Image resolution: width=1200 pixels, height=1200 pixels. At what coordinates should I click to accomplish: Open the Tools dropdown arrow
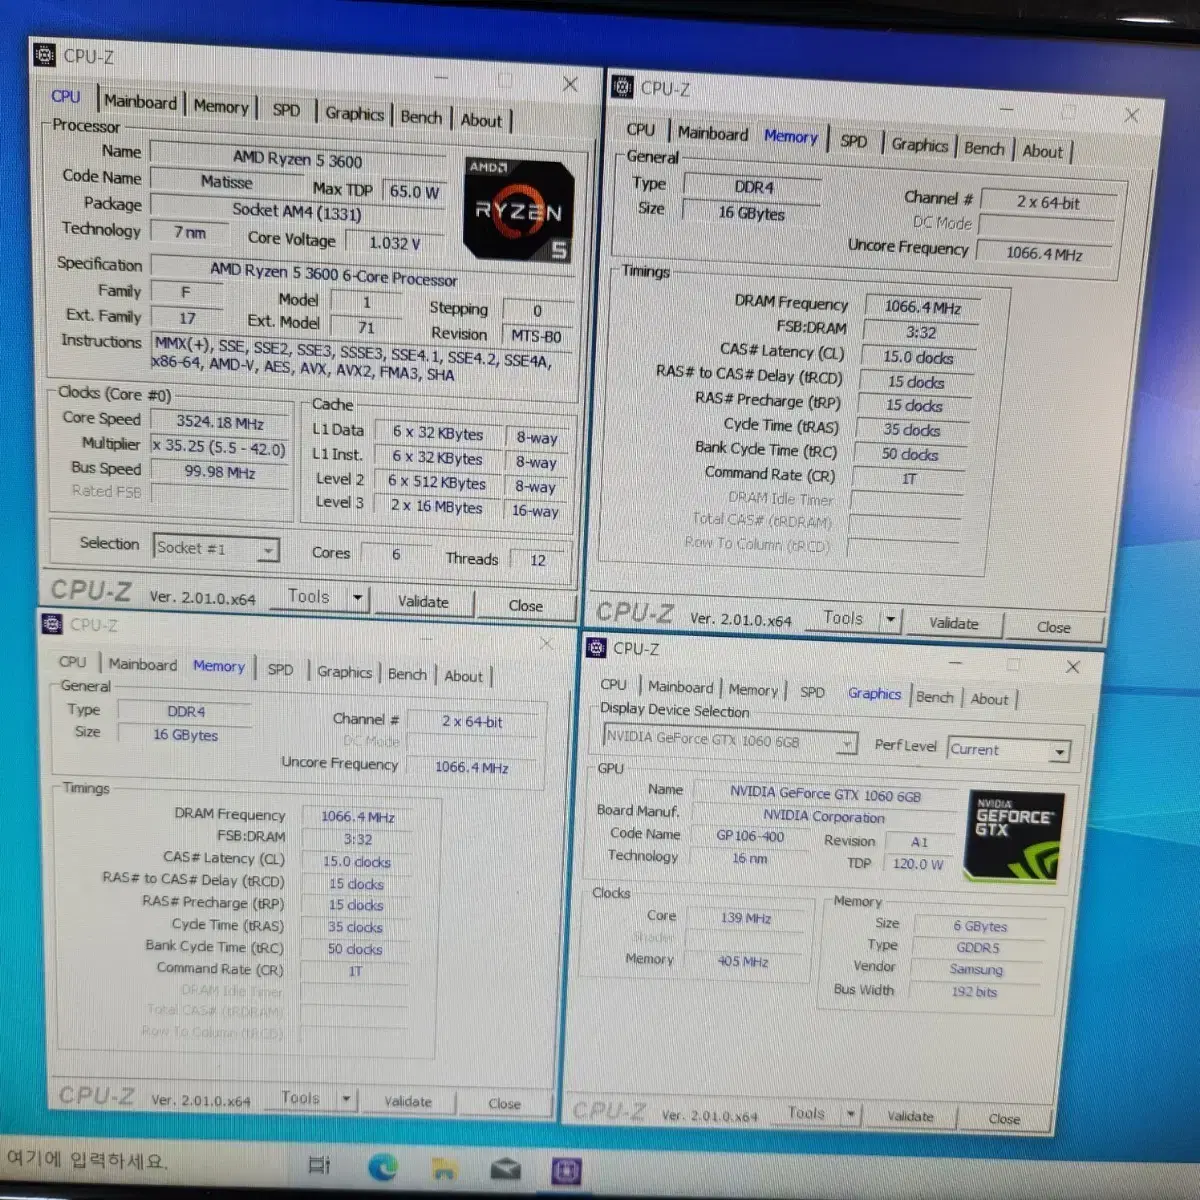point(358,597)
